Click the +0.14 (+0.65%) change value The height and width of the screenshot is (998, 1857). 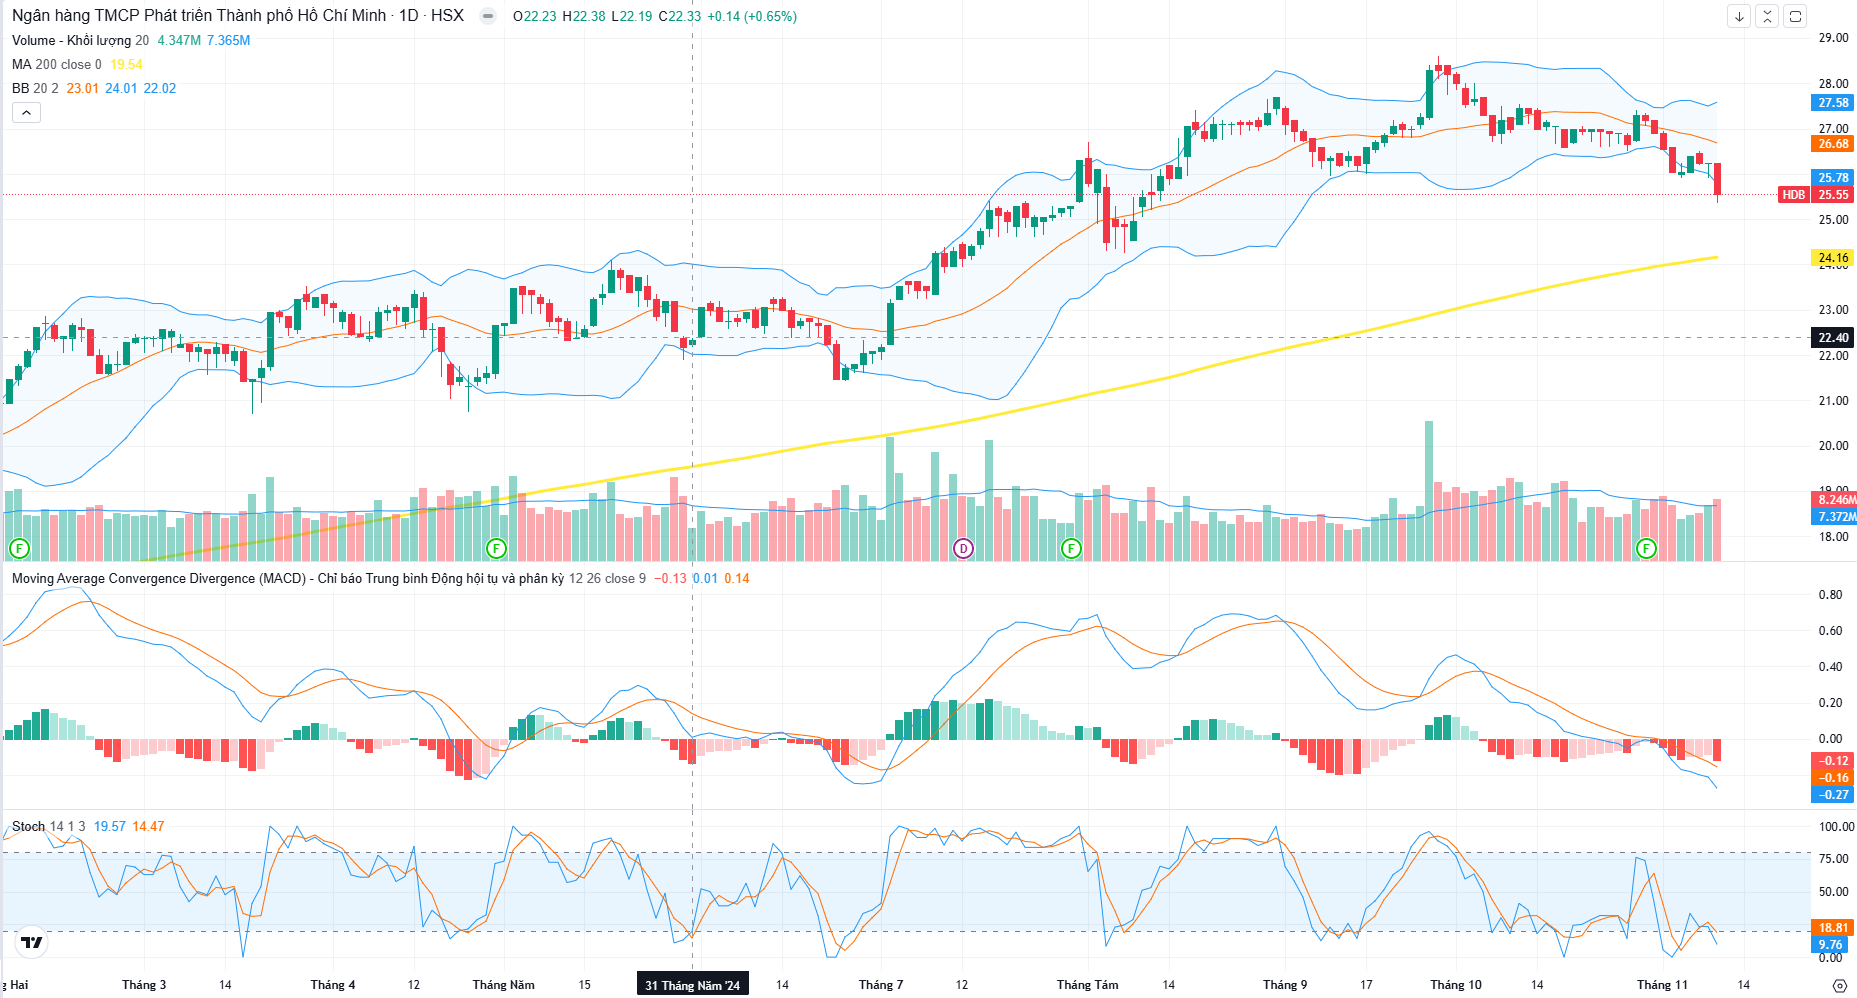(x=752, y=16)
